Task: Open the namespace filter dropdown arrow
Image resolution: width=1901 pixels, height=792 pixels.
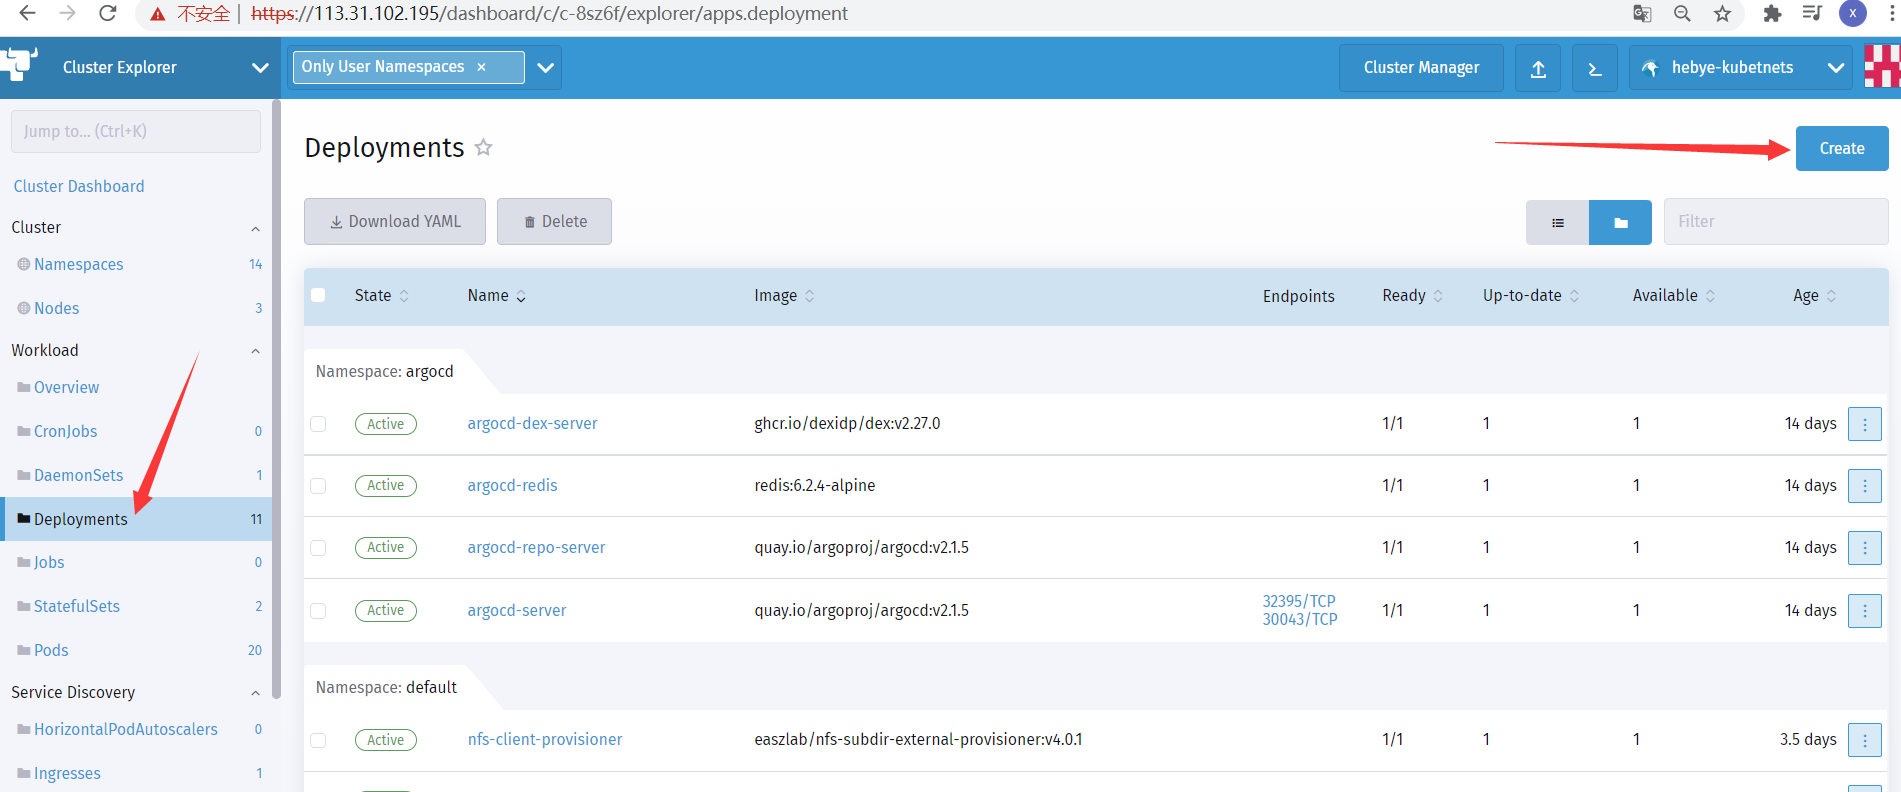Action: 545,68
